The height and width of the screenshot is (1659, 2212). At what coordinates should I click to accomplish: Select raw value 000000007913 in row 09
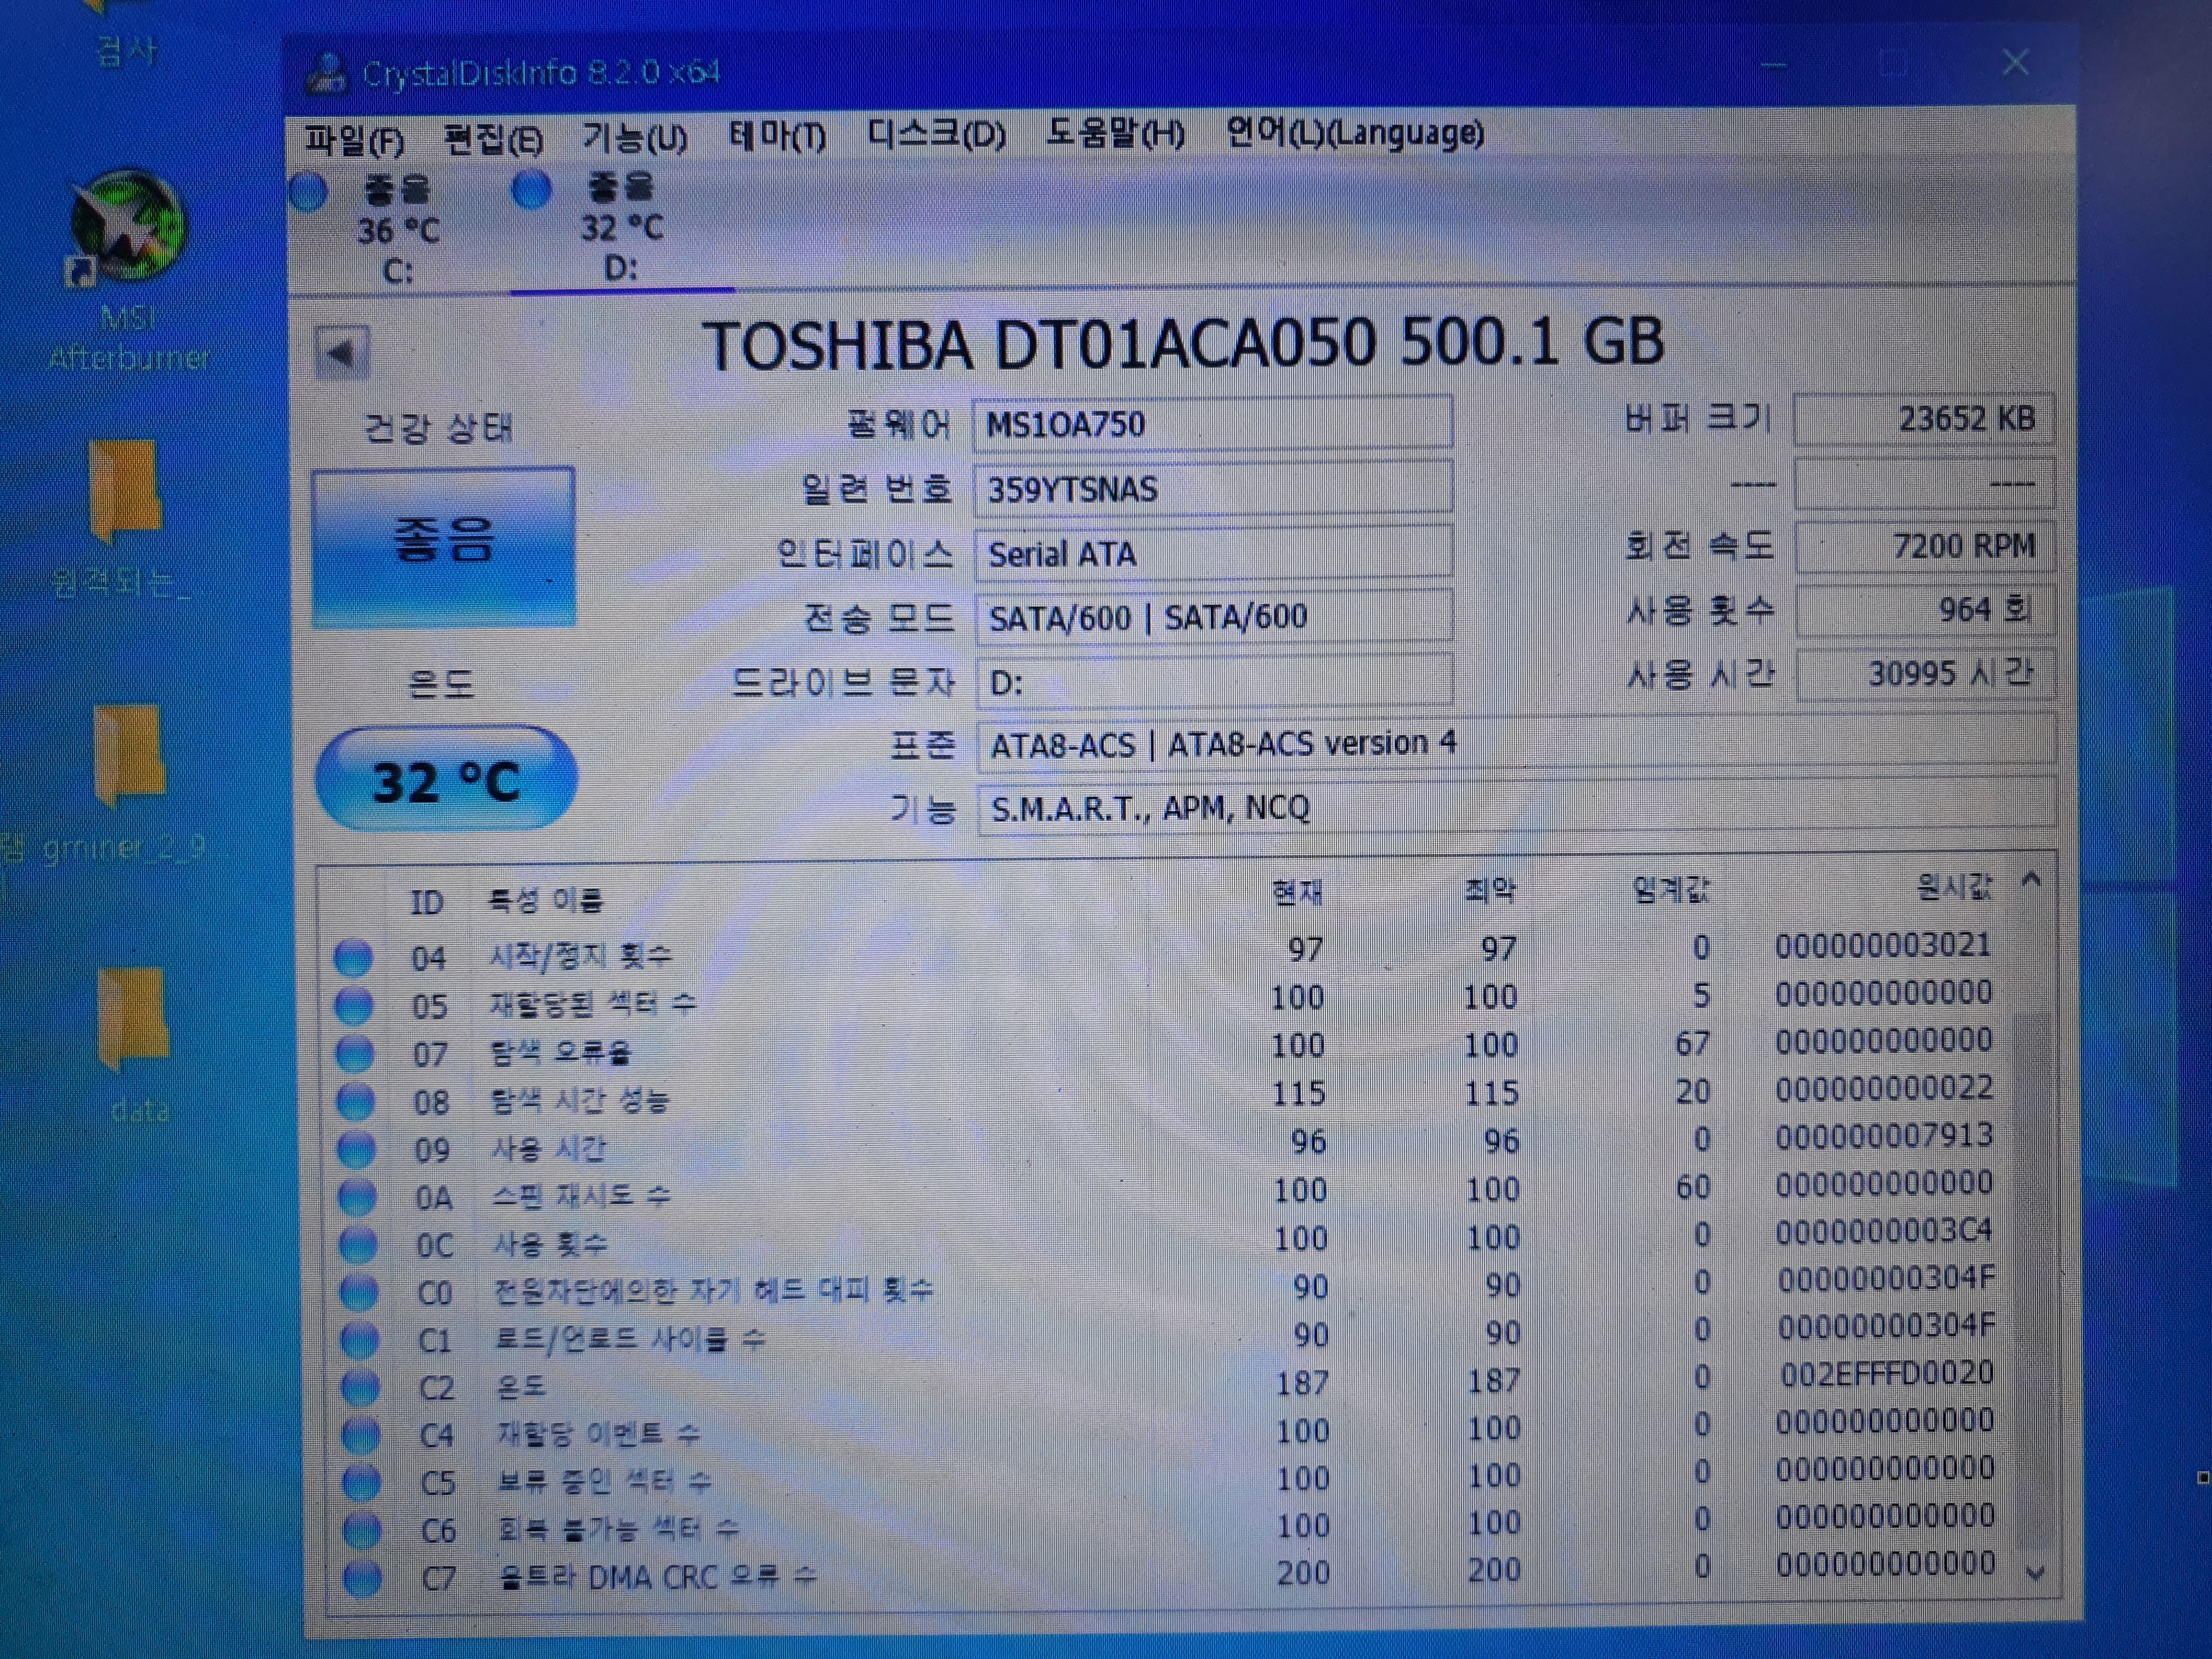point(1885,1136)
